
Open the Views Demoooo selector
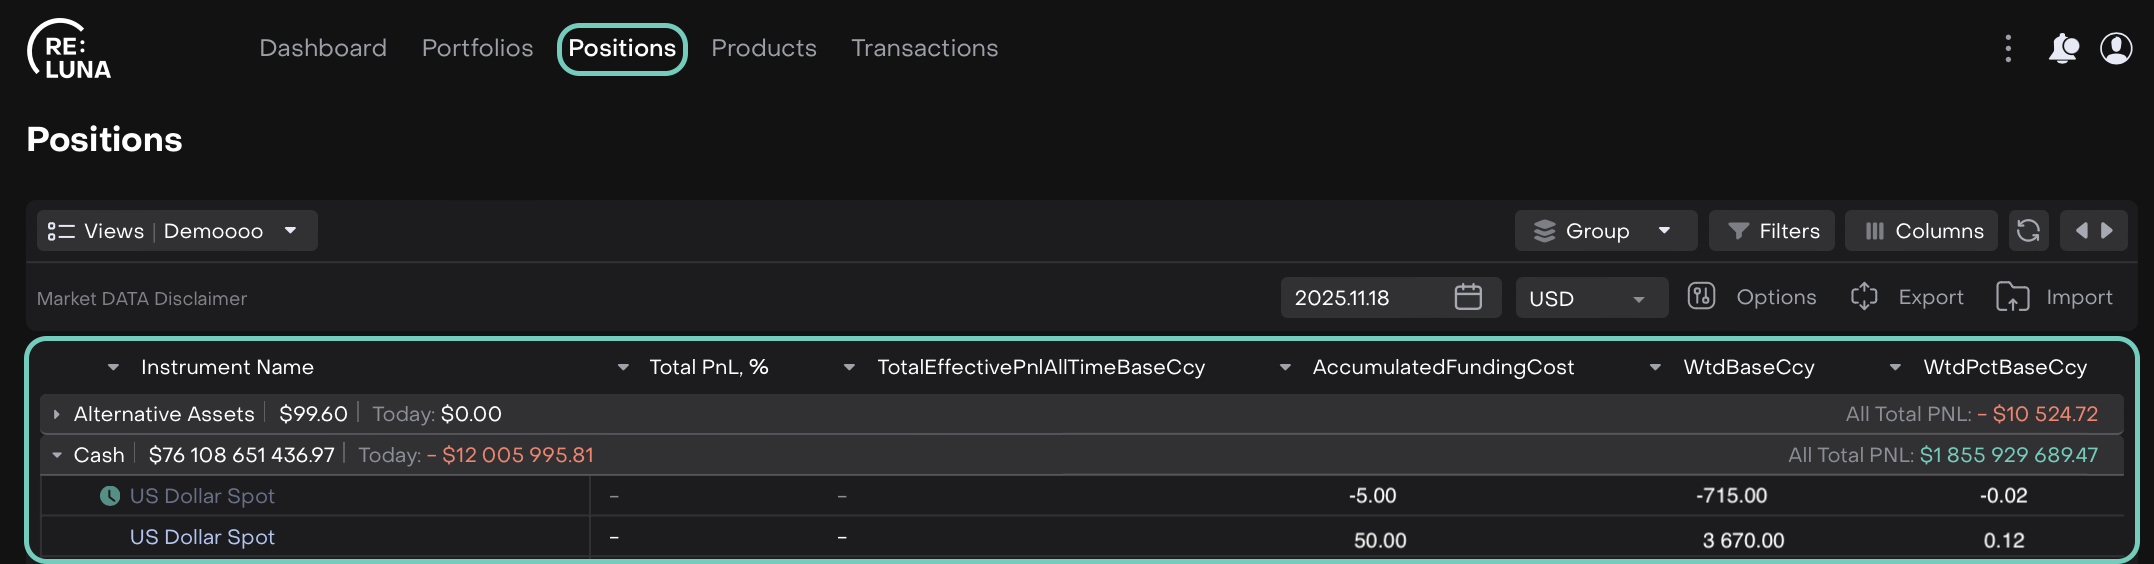pos(177,231)
